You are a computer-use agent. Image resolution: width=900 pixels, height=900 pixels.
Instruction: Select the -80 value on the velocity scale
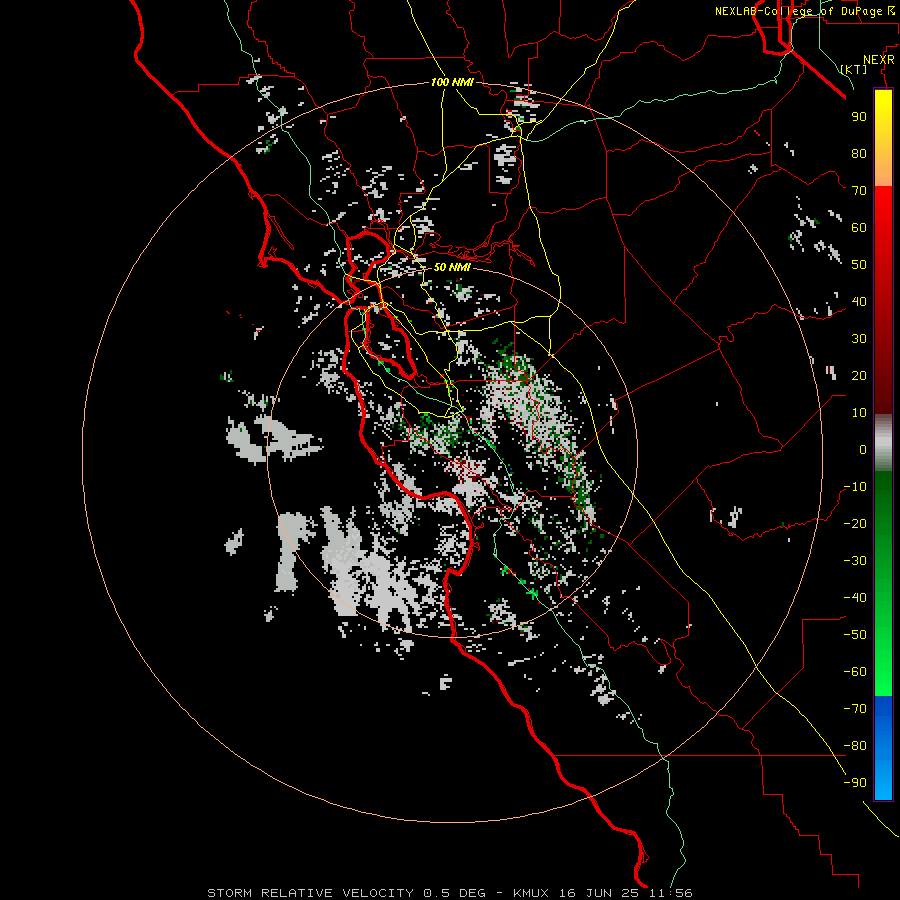tap(855, 746)
